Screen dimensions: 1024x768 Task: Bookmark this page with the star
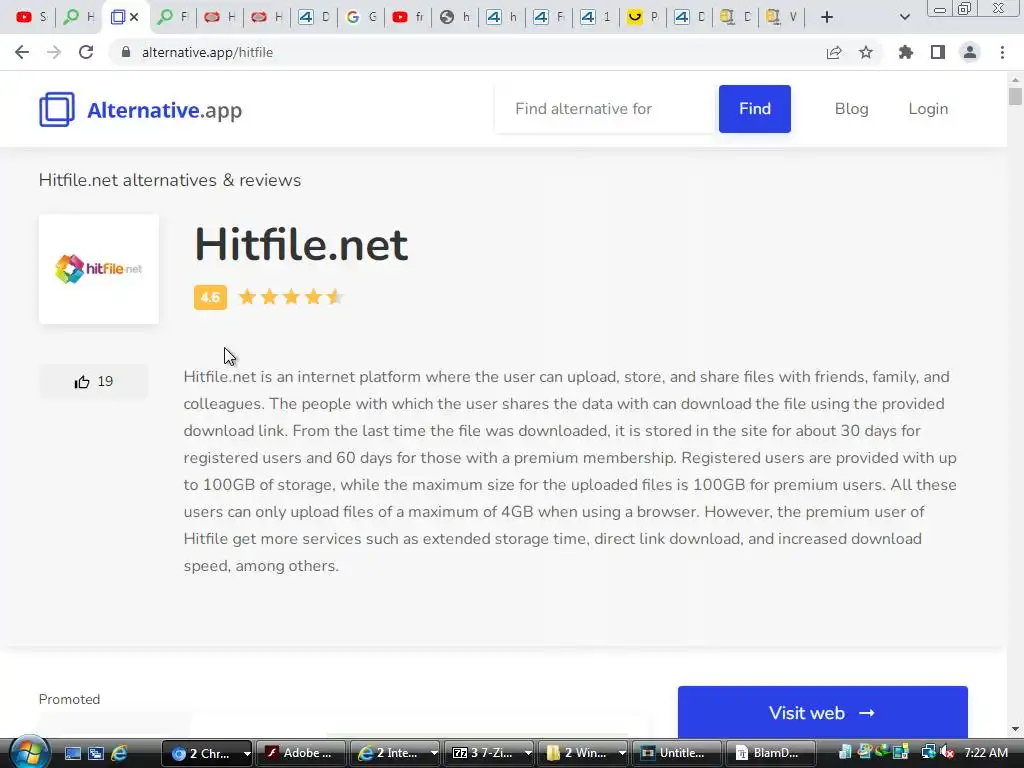click(x=866, y=52)
